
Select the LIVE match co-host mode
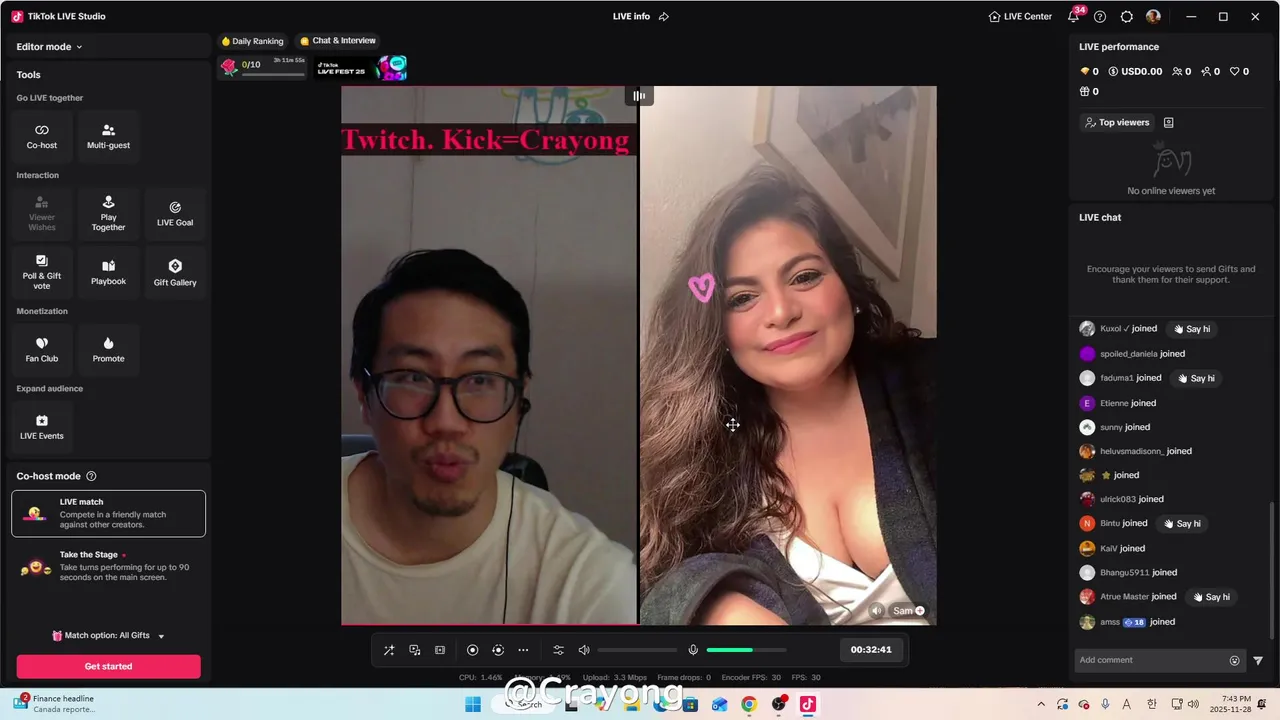pos(108,513)
